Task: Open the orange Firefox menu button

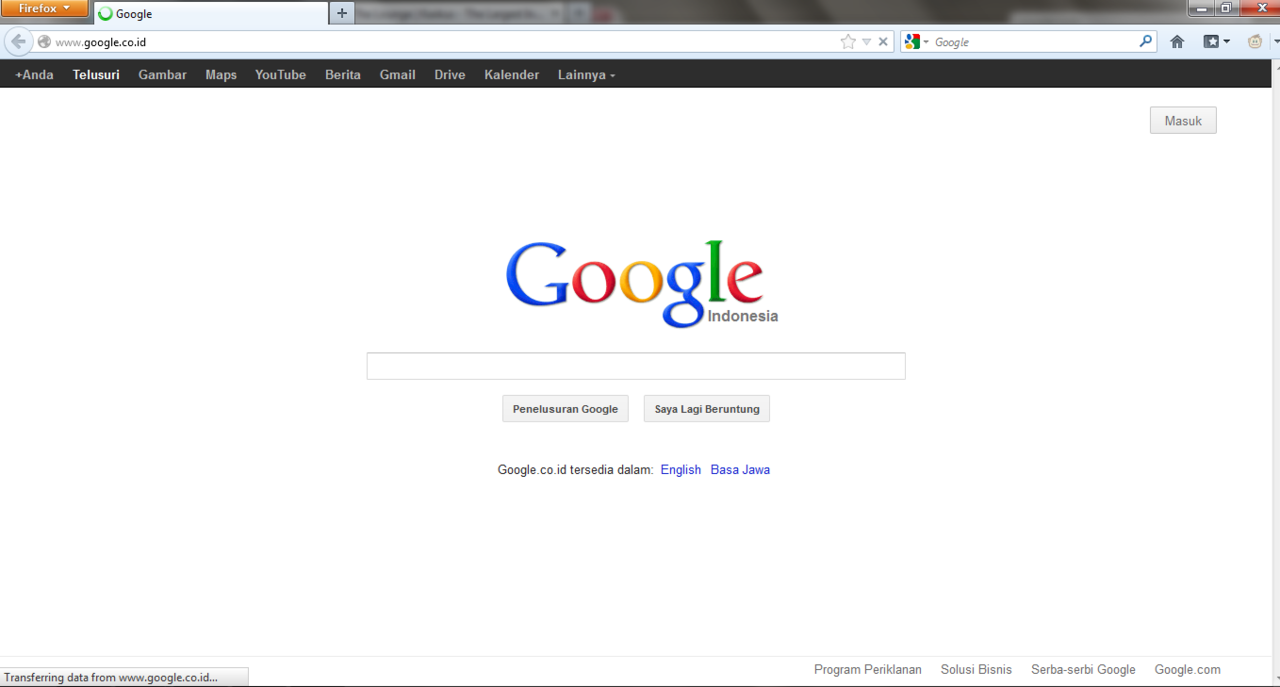Action: 45,9
